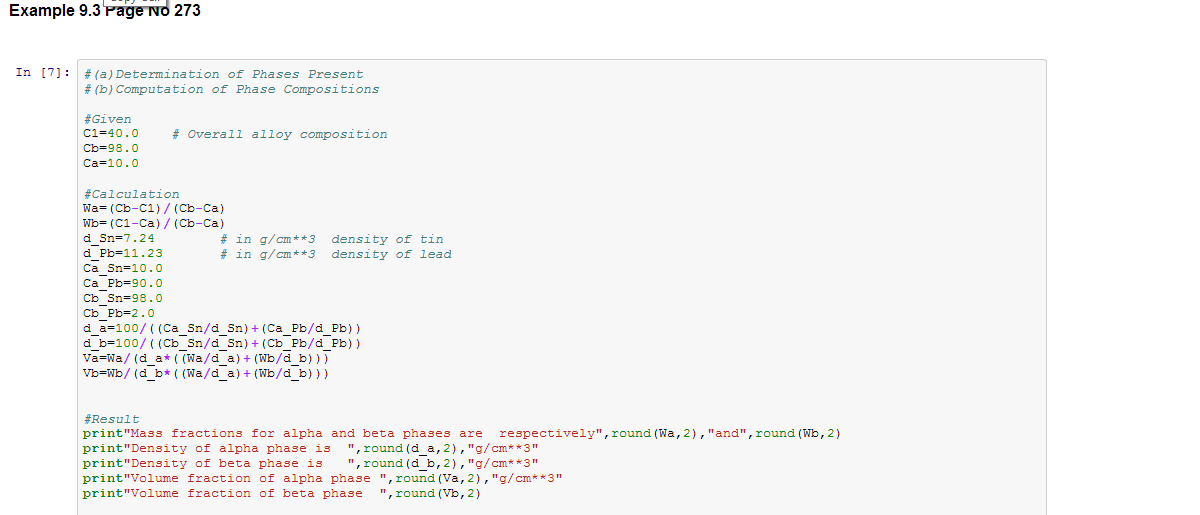Click the 'Wa=(Cb-C1)/(Cb-Ca)' formula line
This screenshot has height=515, width=1200.
(x=153, y=208)
